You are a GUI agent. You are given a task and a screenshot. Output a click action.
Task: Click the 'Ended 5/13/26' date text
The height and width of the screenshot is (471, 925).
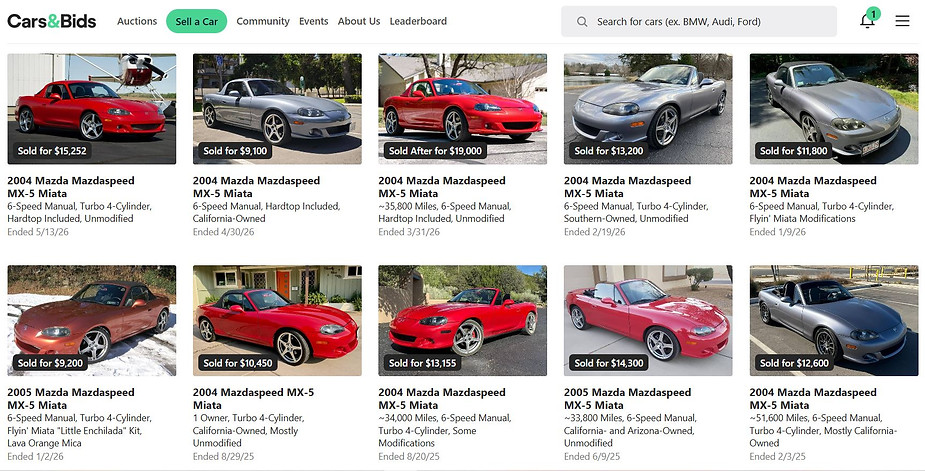coord(38,232)
